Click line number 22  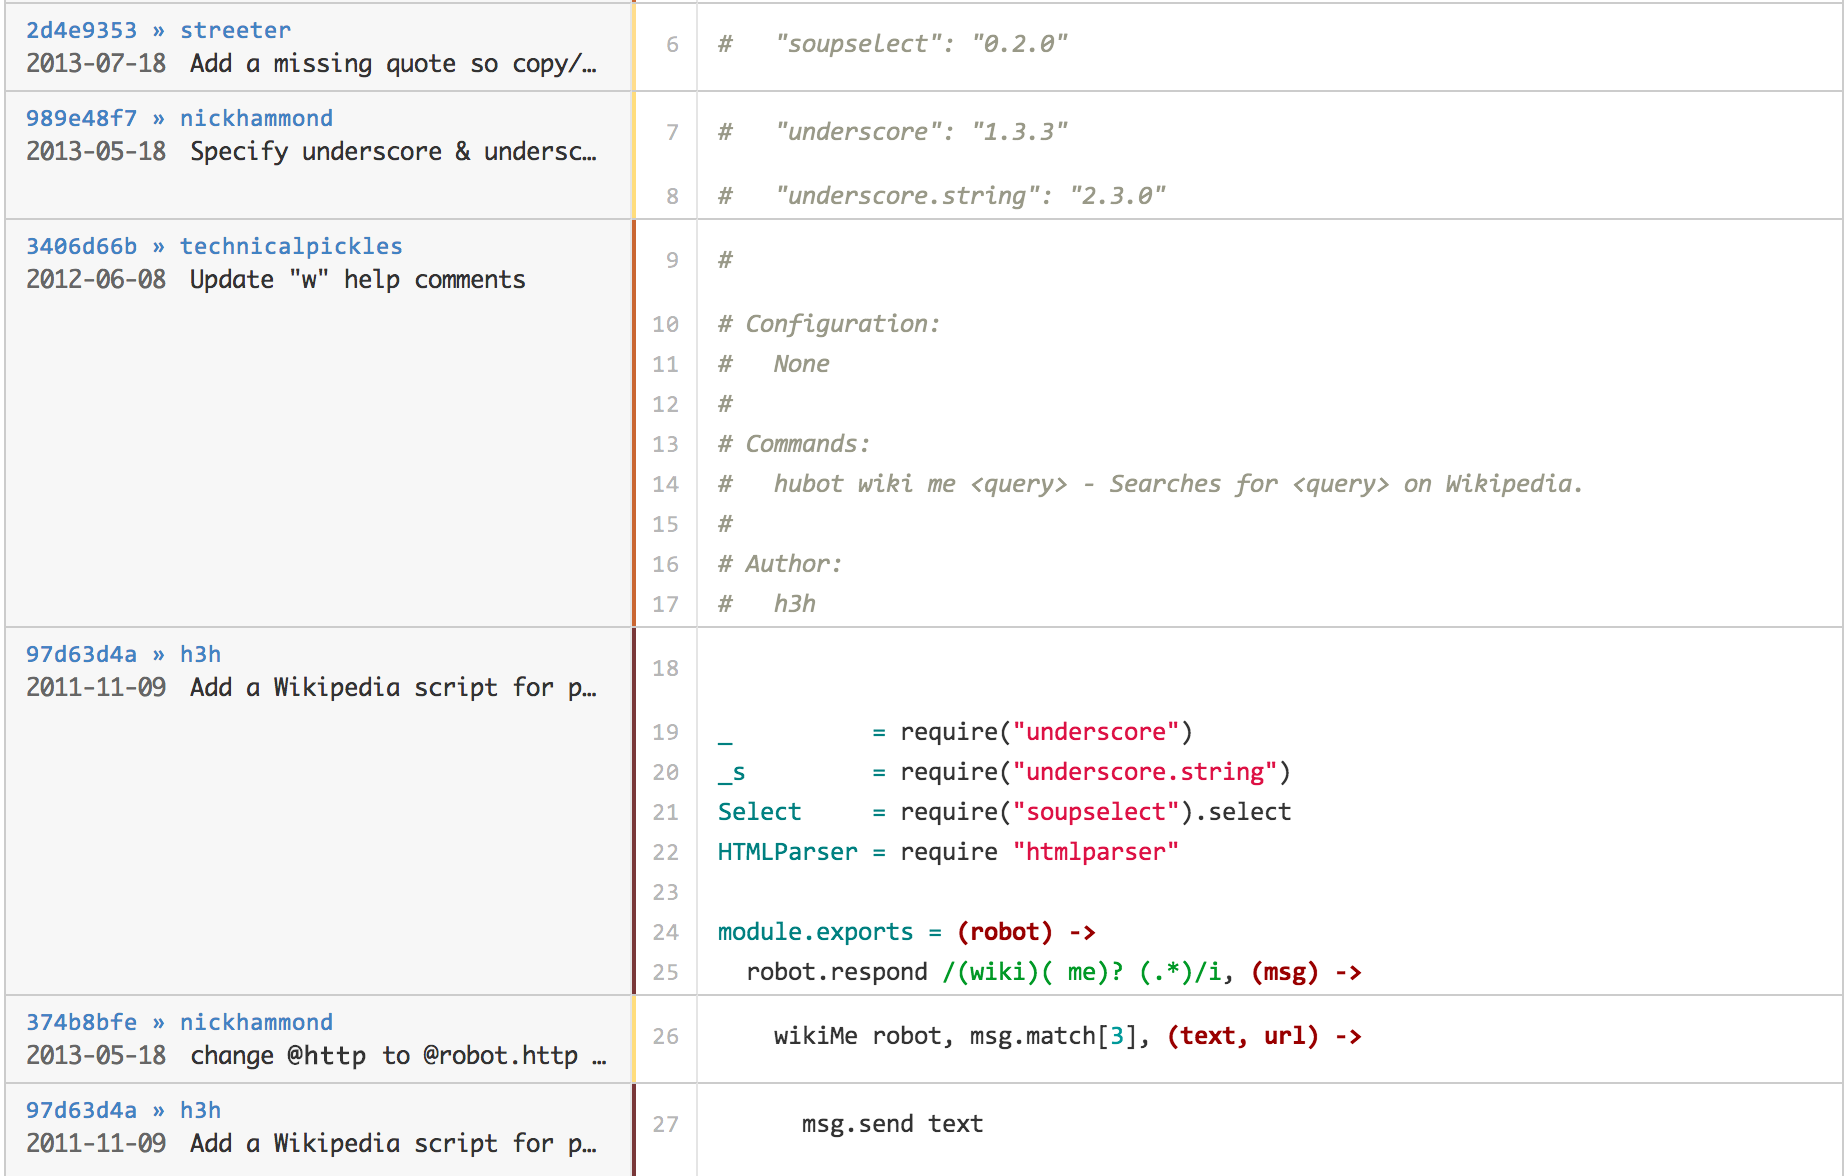[666, 852]
